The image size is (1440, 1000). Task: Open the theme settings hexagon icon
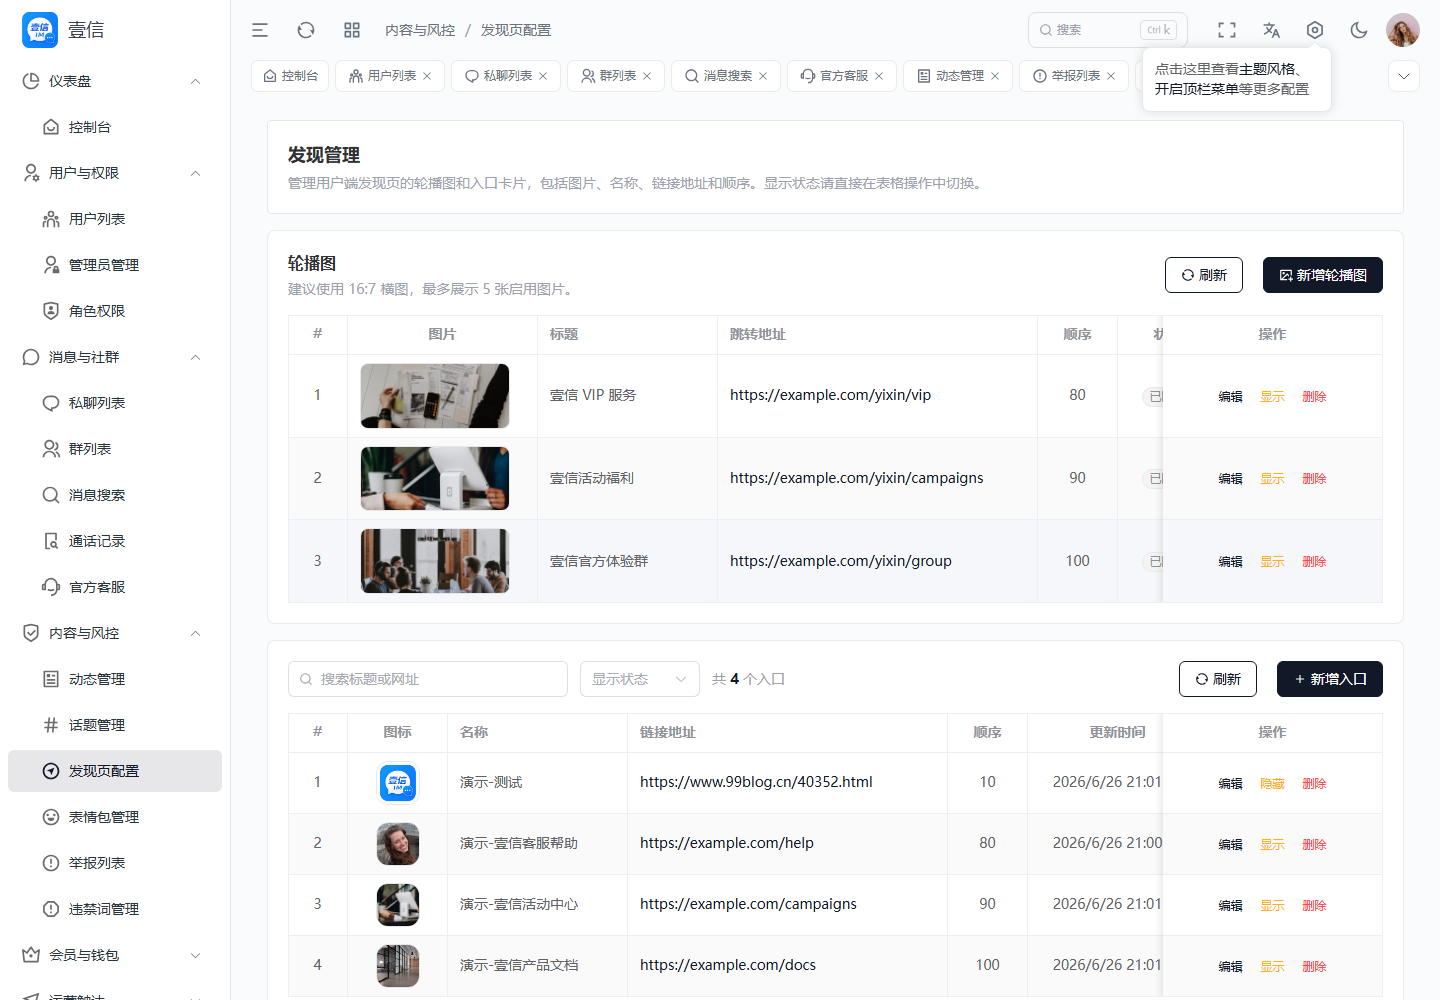coord(1315,30)
